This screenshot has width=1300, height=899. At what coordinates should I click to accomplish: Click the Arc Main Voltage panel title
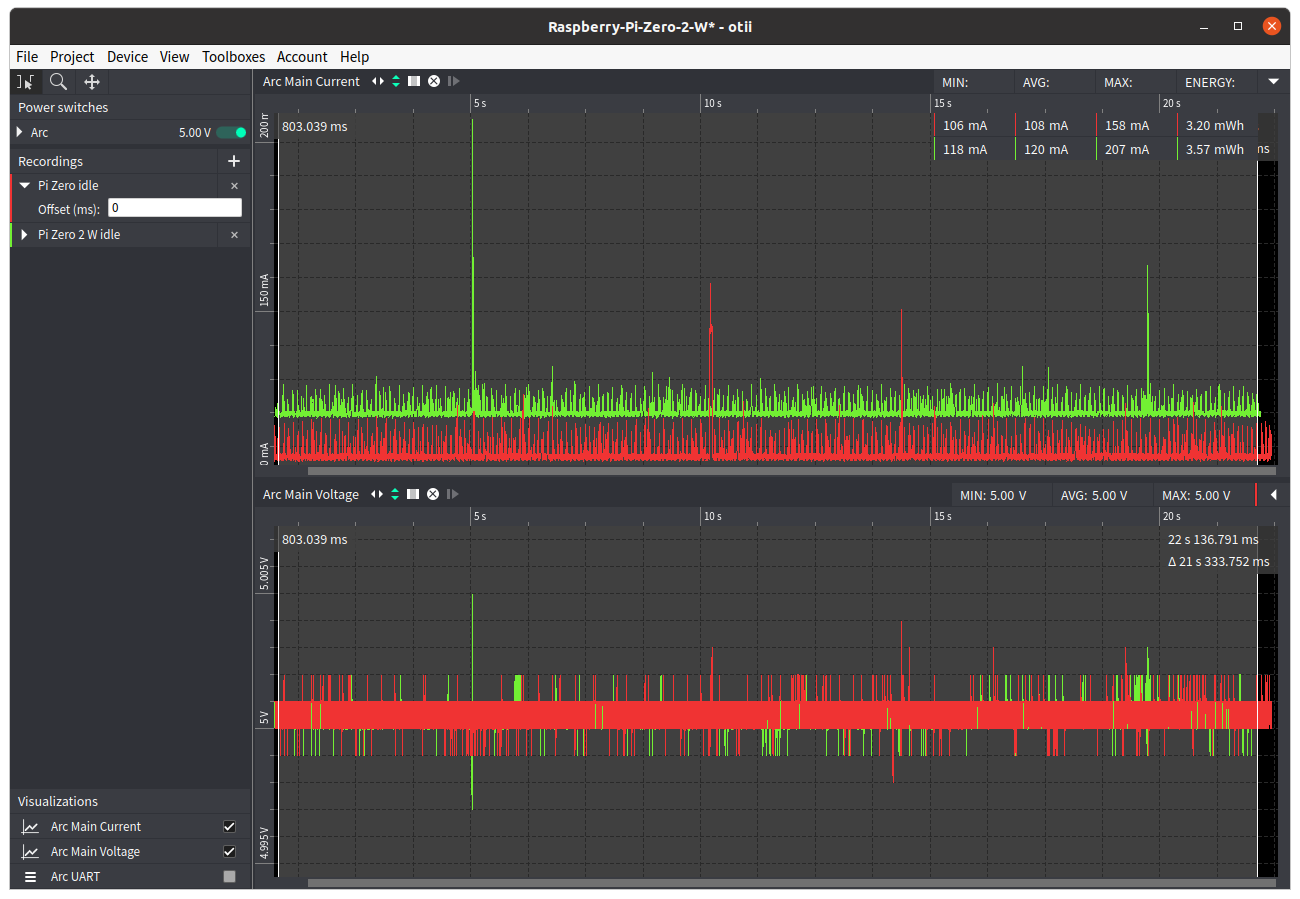(x=311, y=495)
